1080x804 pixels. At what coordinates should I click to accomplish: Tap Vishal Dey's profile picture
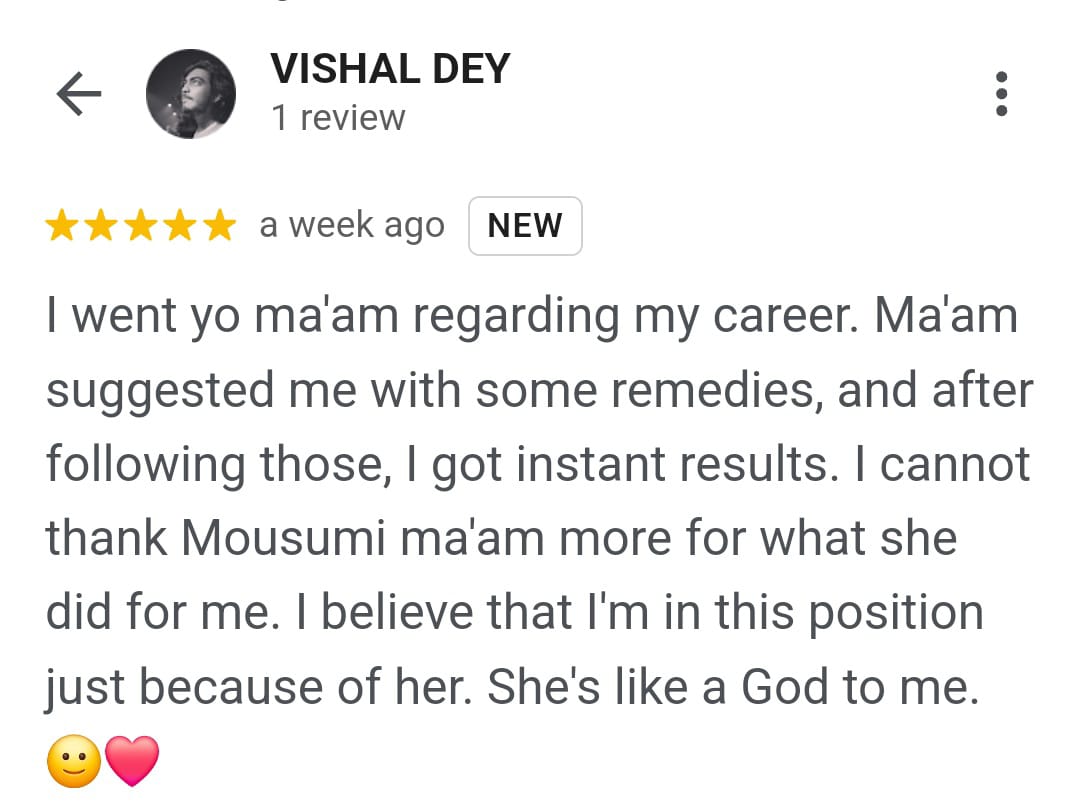tap(191, 94)
